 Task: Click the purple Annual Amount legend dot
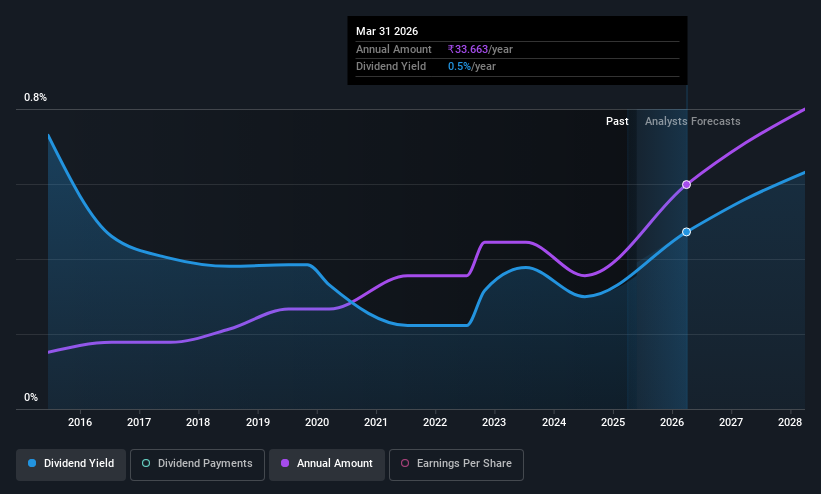tap(285, 464)
